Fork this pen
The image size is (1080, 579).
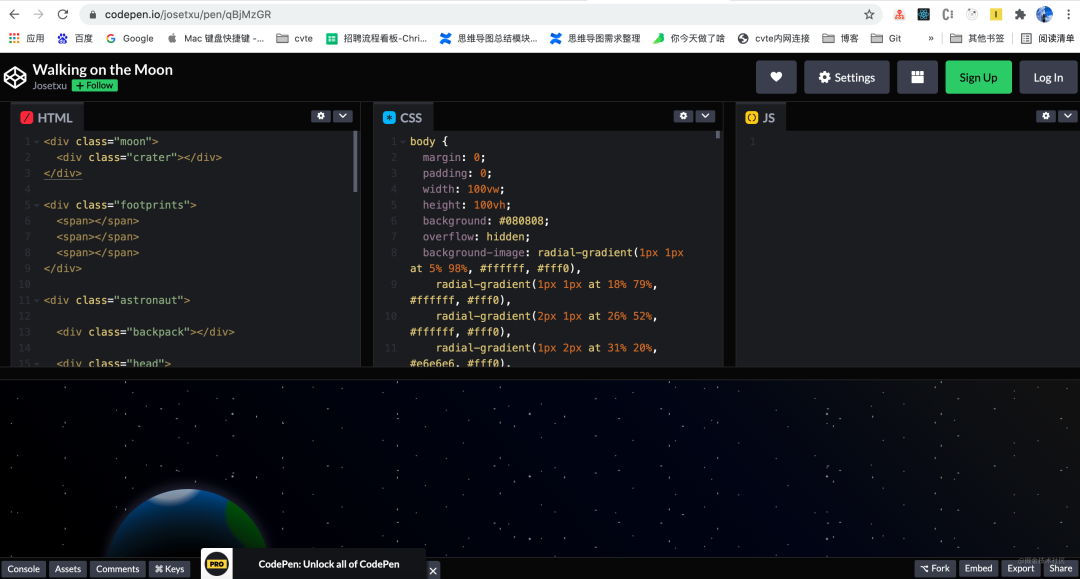[x=935, y=569]
